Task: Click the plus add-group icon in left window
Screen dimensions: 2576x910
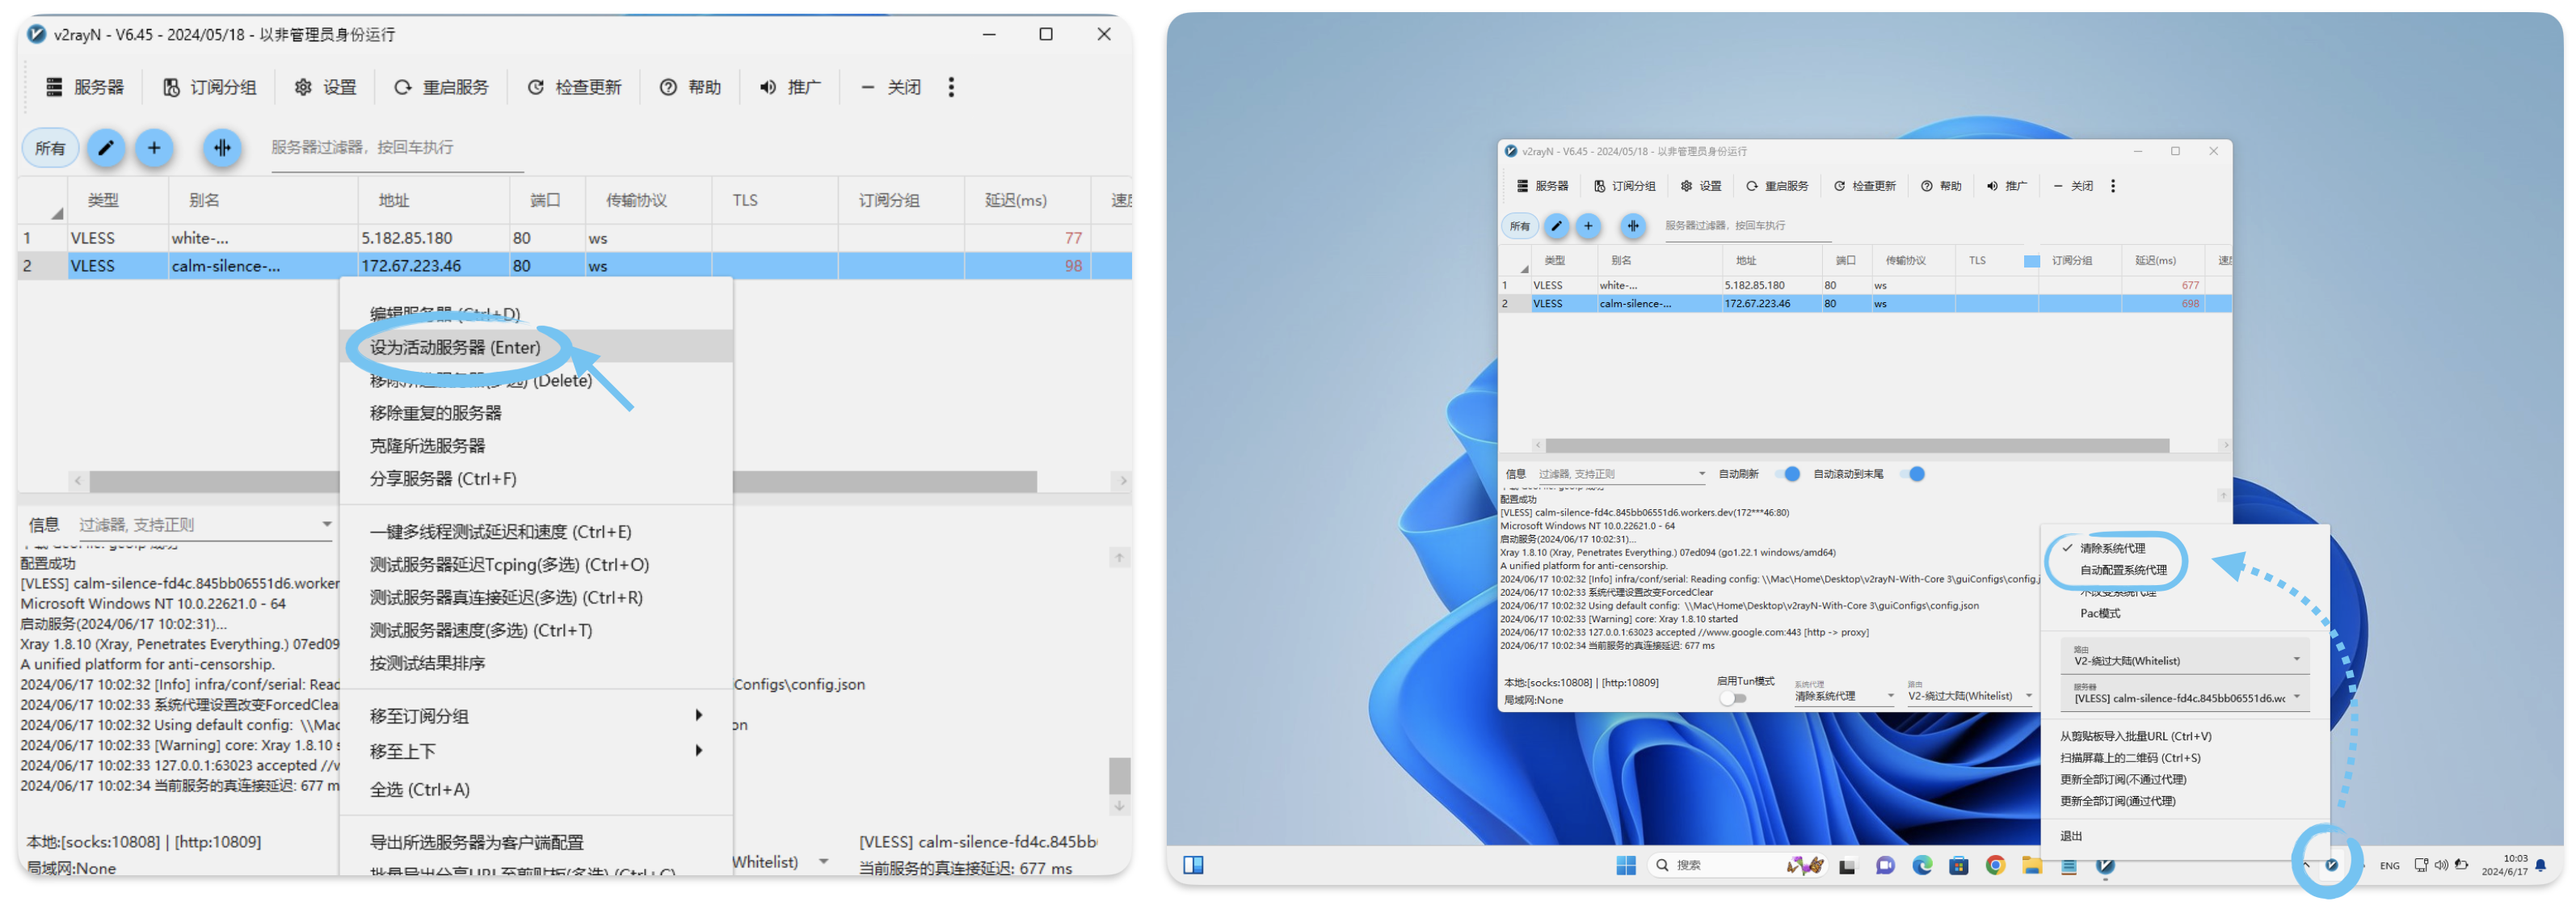Action: click(154, 148)
